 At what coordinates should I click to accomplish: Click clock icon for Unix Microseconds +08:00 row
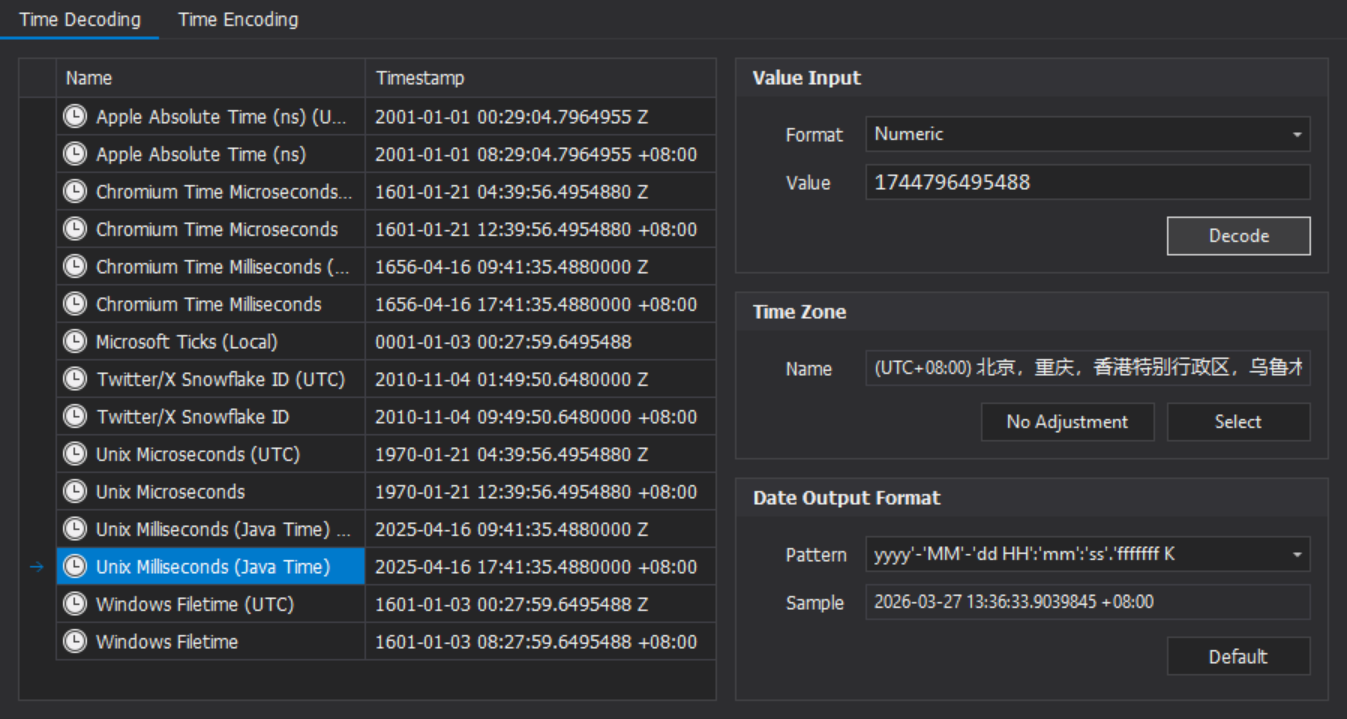pyautogui.click(x=75, y=492)
